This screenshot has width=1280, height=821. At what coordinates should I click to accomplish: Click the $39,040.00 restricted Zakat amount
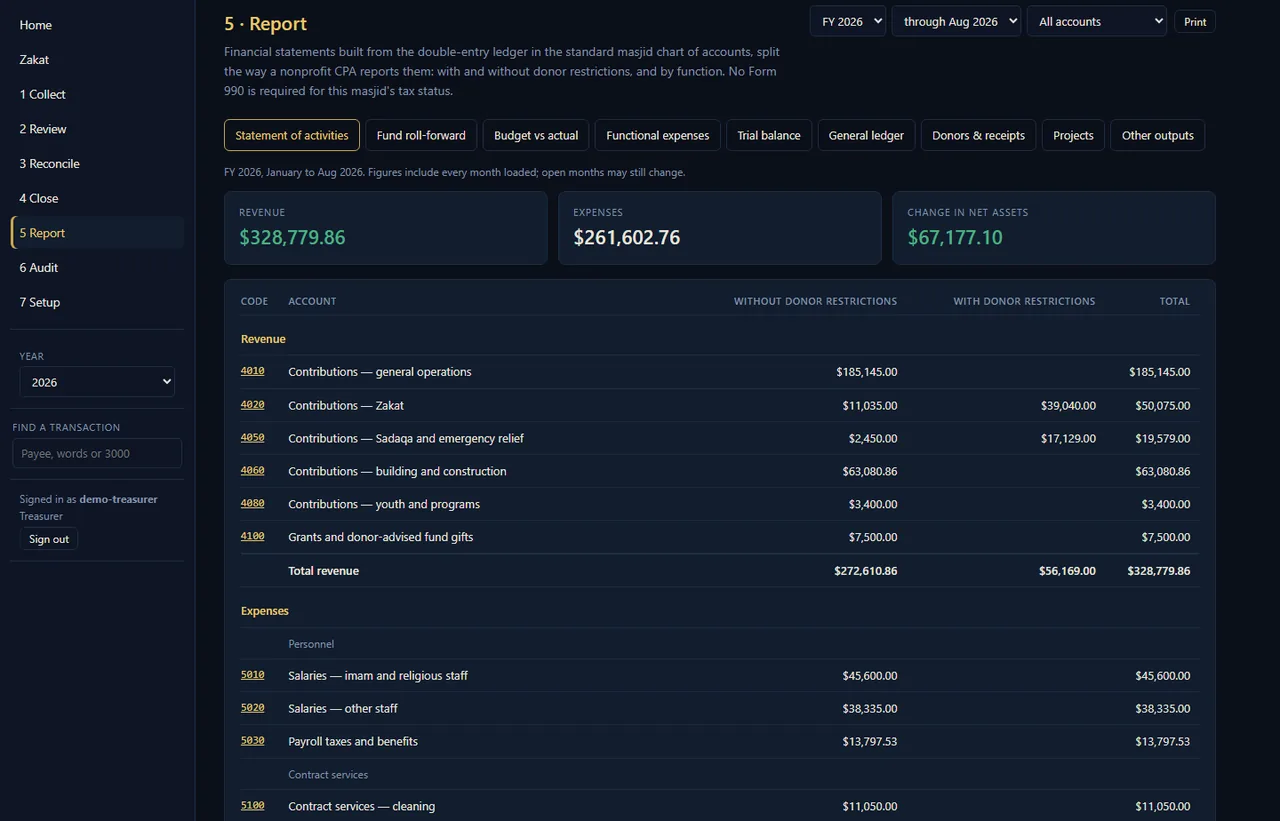click(1068, 406)
